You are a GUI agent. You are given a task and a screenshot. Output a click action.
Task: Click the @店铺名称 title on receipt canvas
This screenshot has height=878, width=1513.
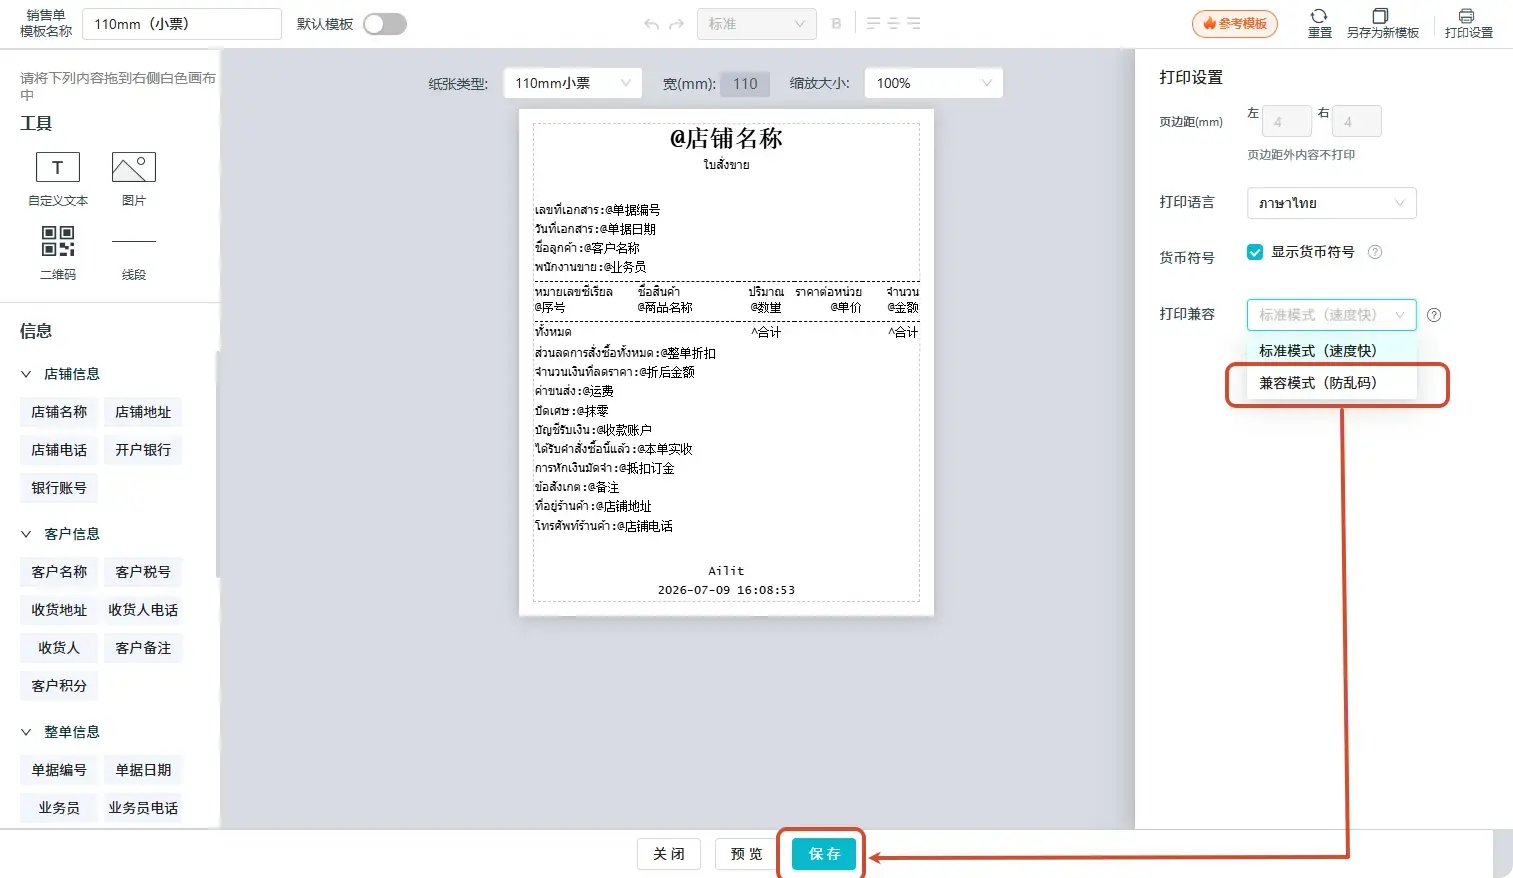tap(726, 138)
